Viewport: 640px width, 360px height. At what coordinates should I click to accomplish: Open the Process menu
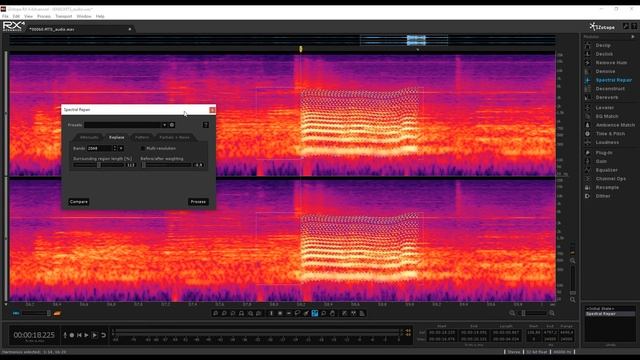44,16
